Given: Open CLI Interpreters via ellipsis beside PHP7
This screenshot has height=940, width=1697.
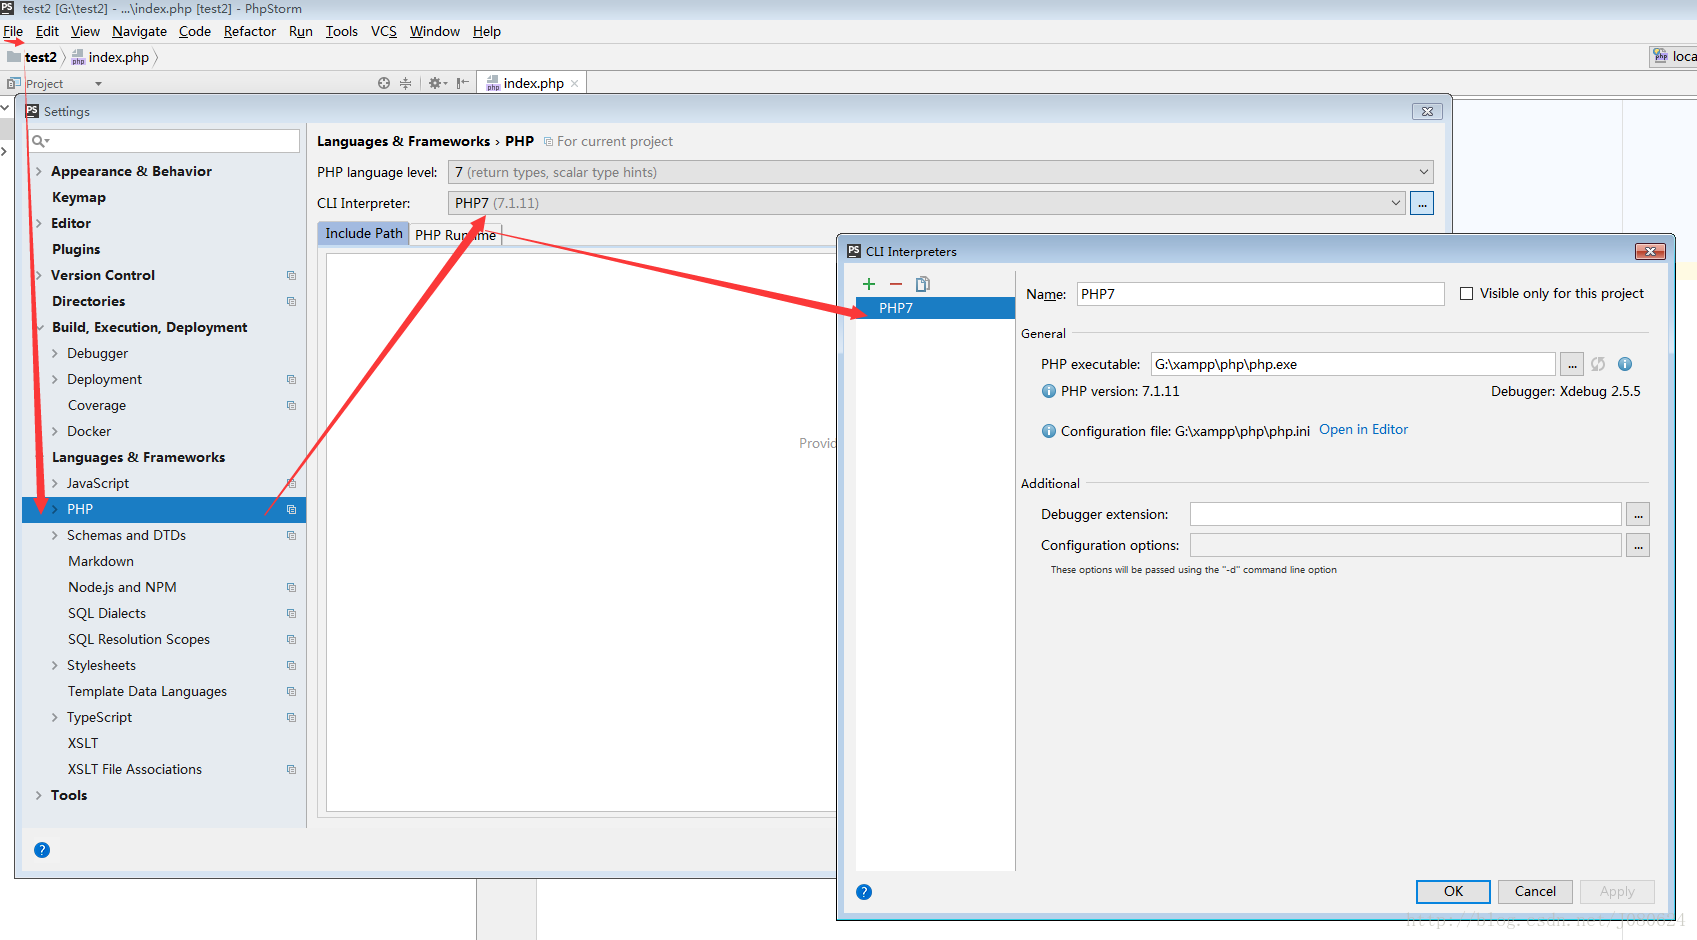Looking at the screenshot, I should [x=1422, y=203].
